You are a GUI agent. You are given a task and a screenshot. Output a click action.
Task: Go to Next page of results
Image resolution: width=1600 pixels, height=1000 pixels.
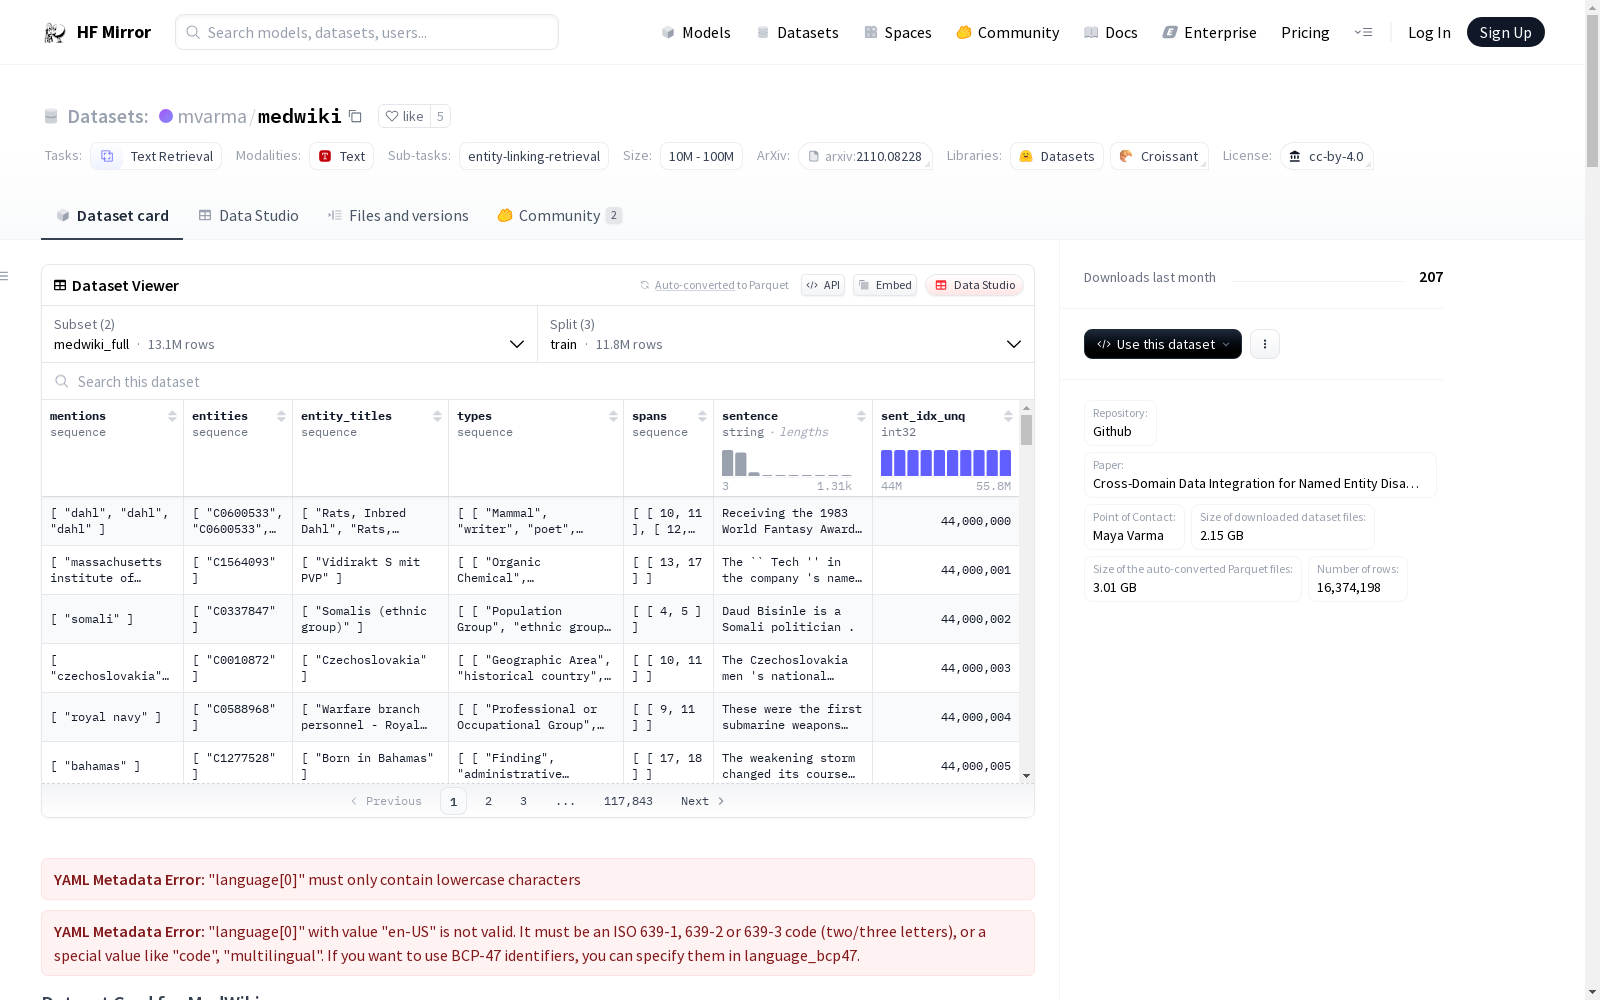click(702, 801)
